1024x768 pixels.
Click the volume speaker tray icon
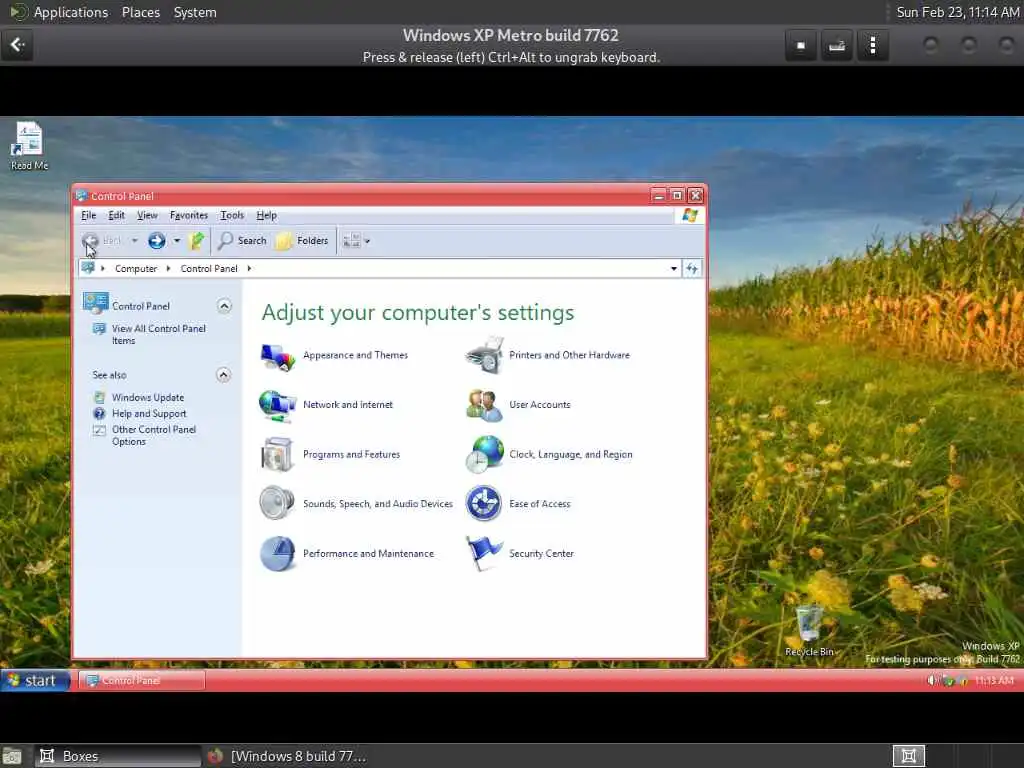(x=931, y=680)
